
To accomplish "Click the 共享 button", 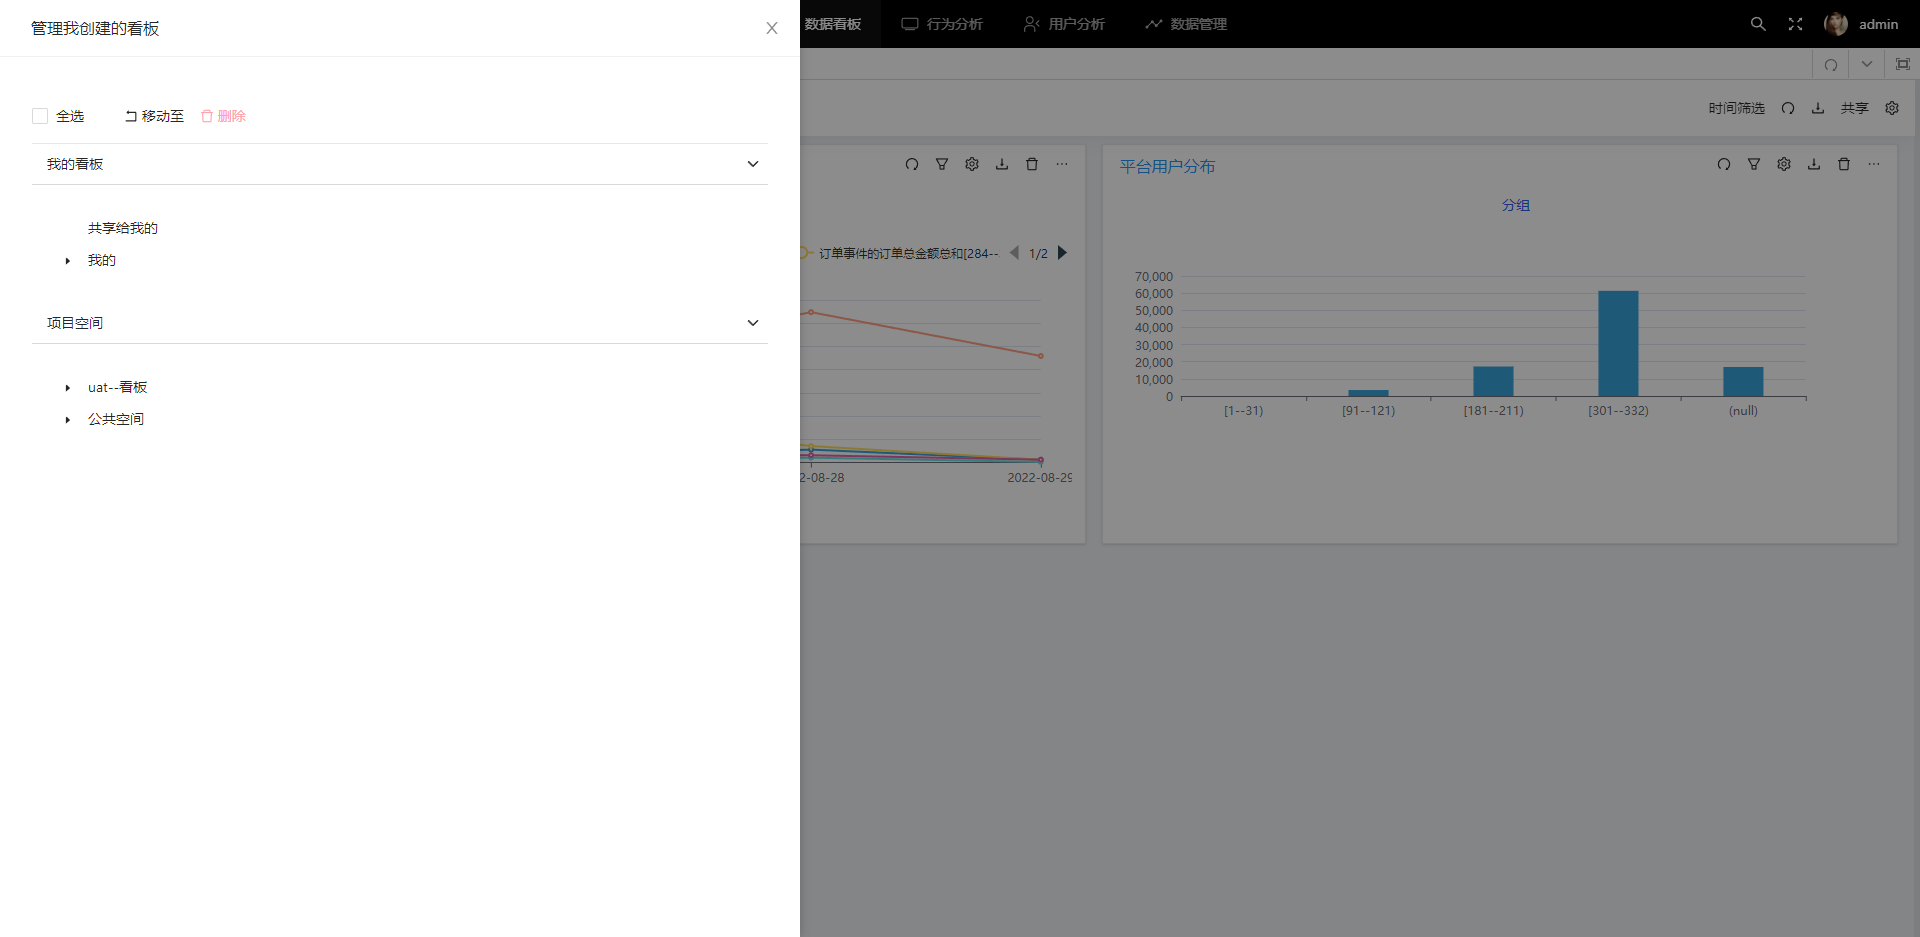I will point(1855,108).
